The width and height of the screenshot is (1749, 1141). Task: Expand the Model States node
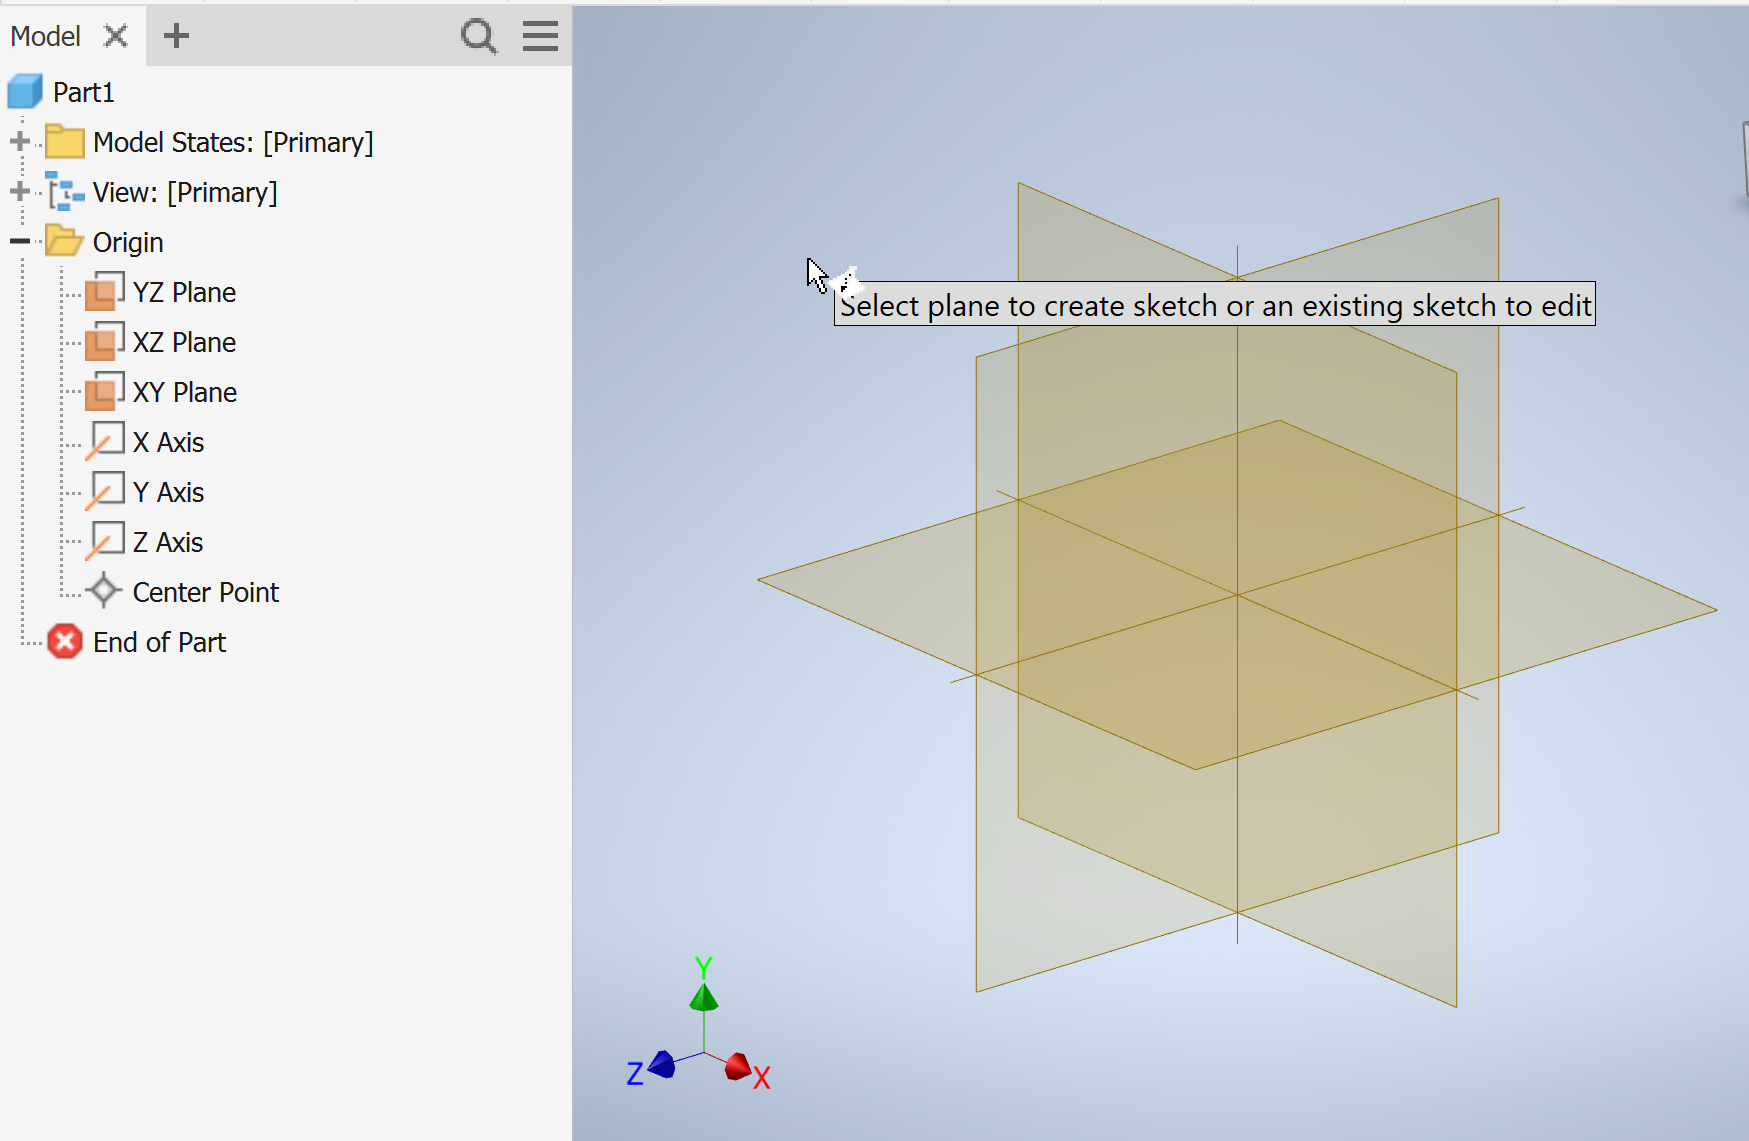[x=19, y=142]
